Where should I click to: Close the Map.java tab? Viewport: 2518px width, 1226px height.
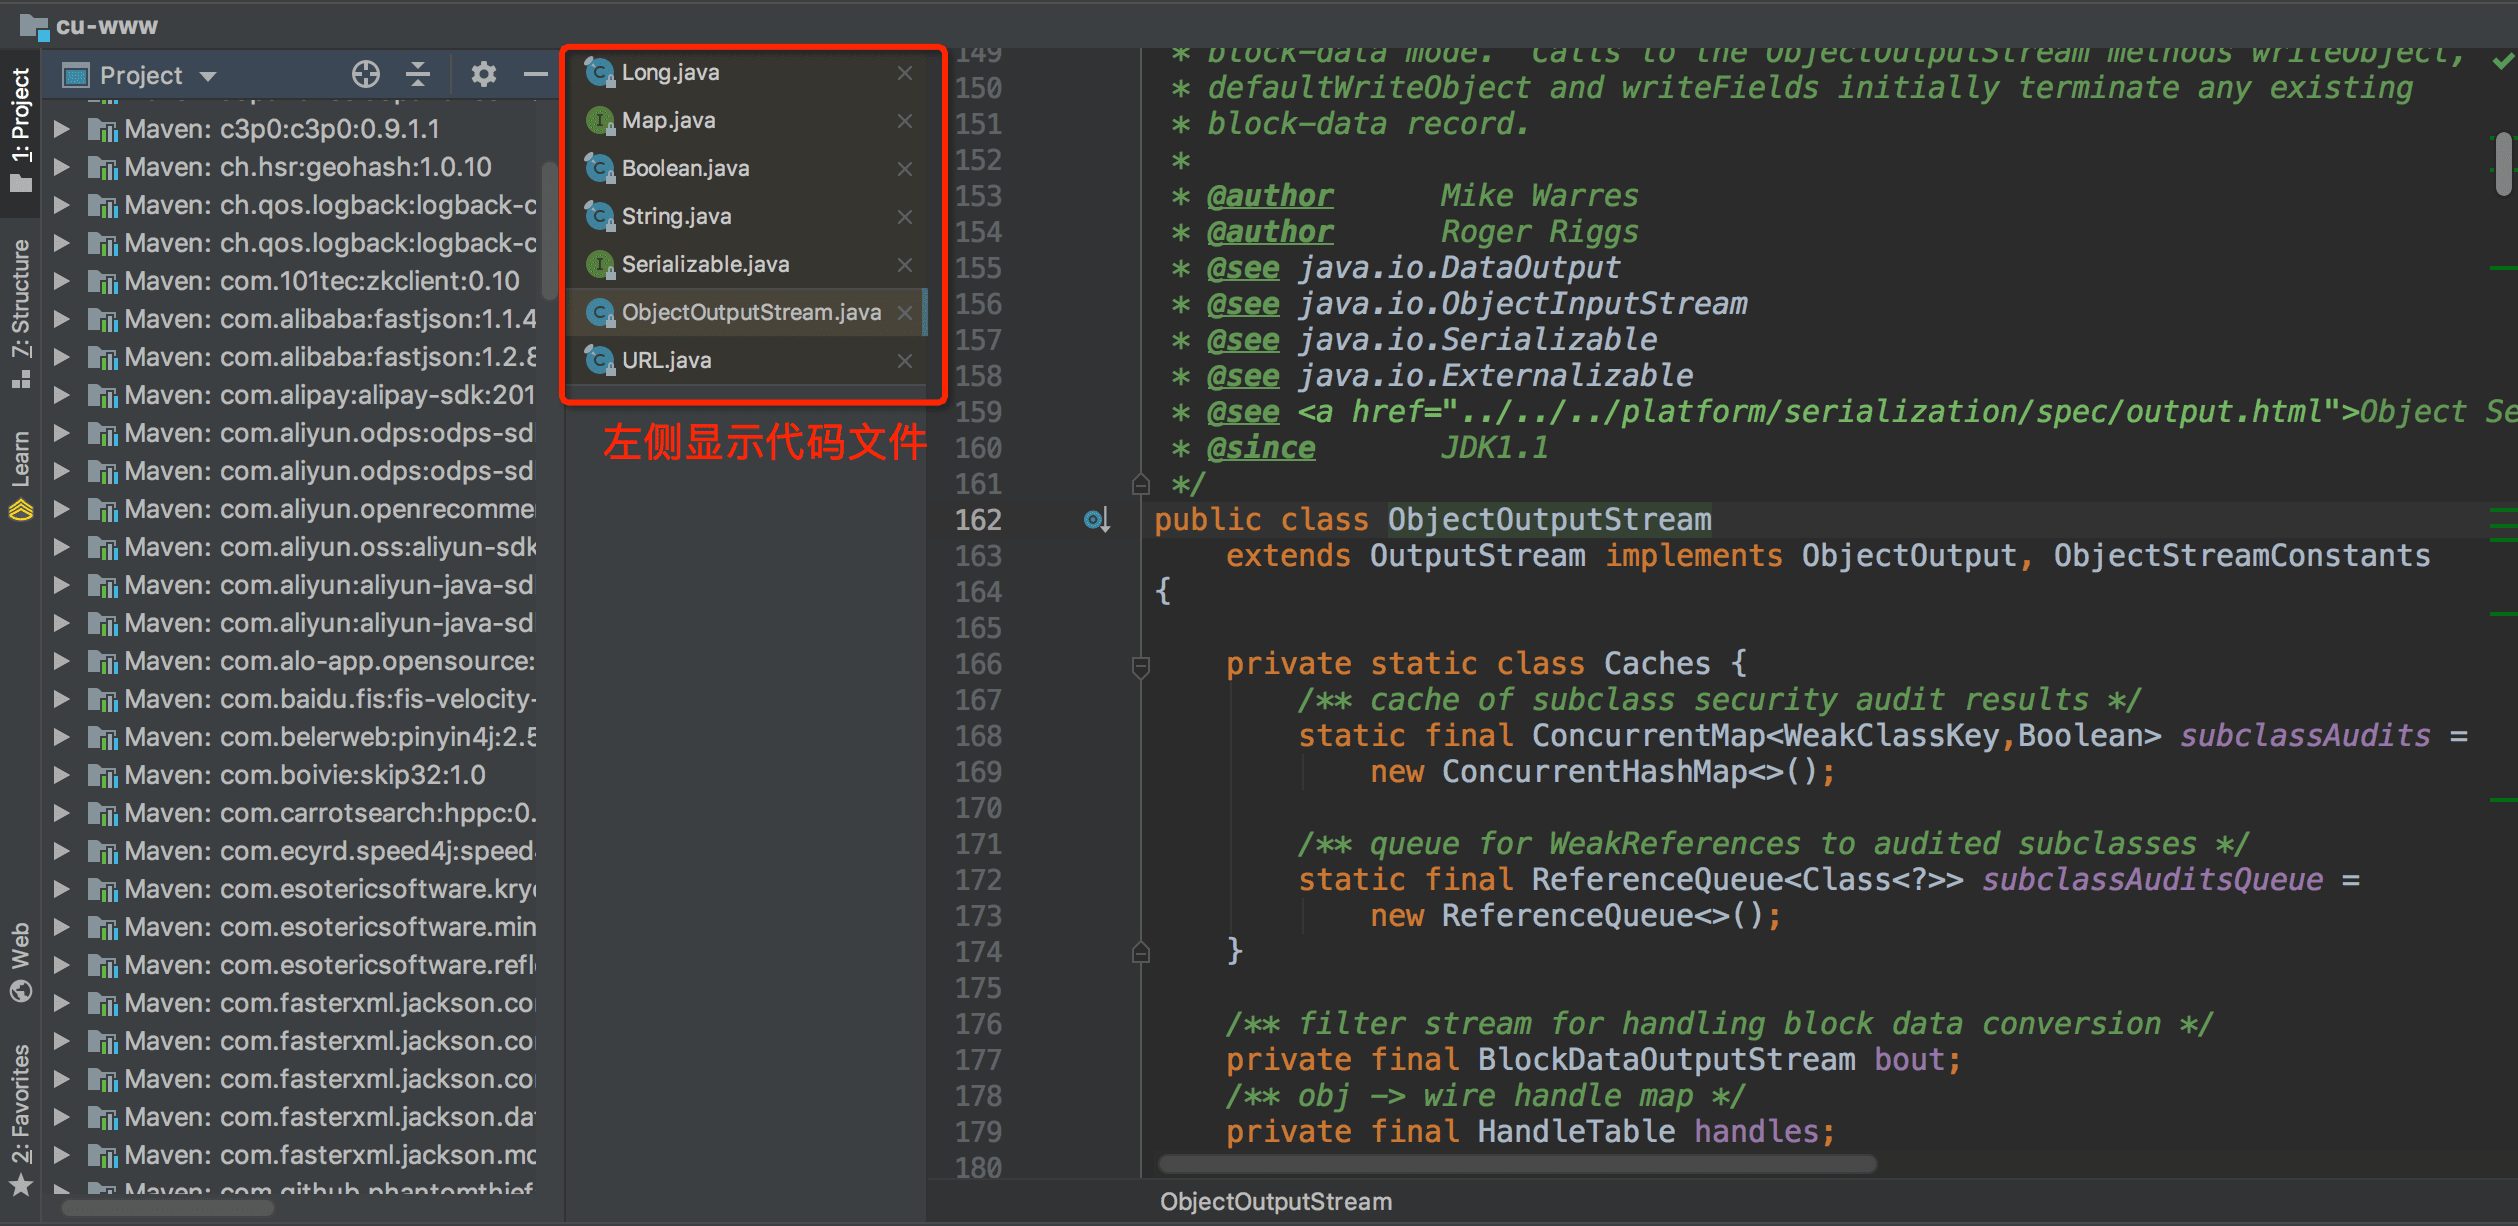[x=904, y=120]
